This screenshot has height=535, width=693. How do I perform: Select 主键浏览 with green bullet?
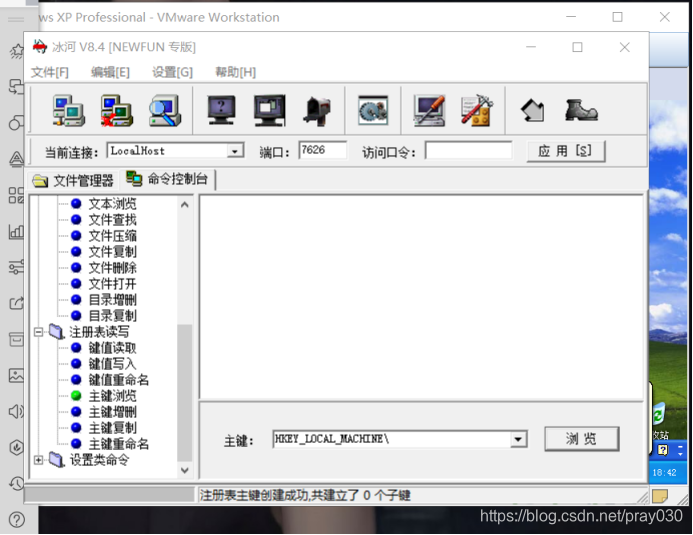(x=112, y=396)
